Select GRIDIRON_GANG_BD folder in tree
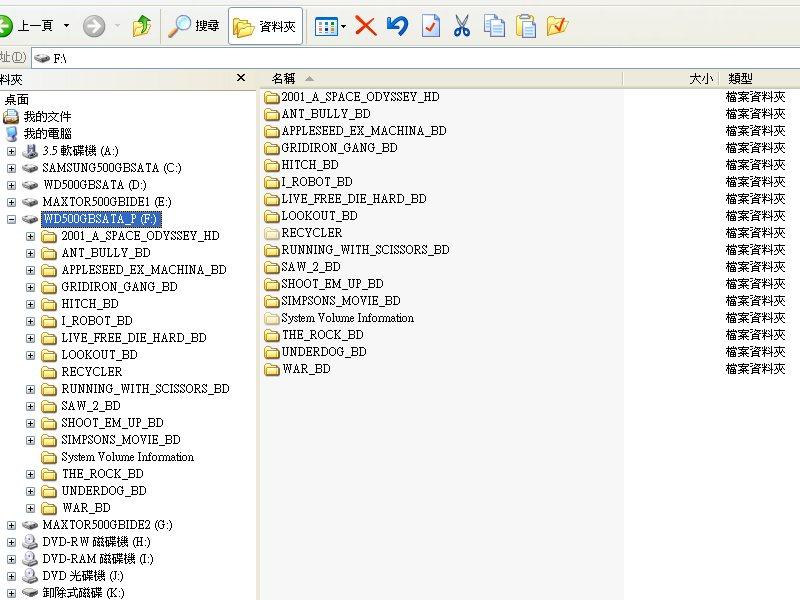This screenshot has height=600, width=800. point(119,287)
